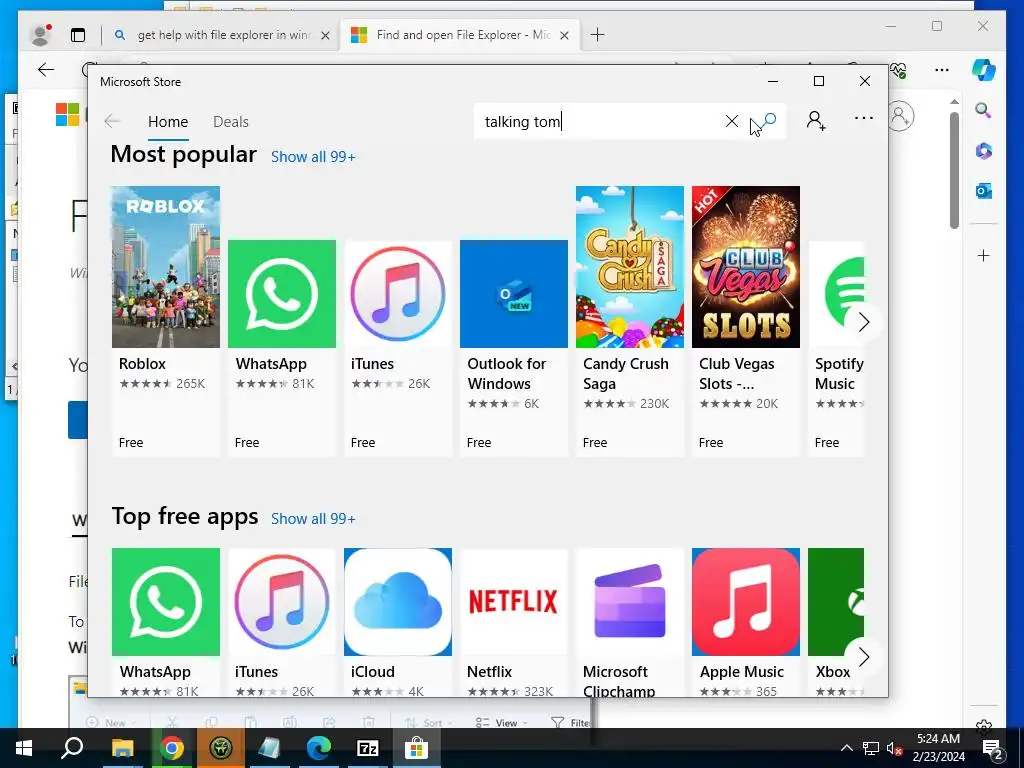Open Windows taskbar search
Screen dimensions: 1024x768
click(x=72, y=748)
